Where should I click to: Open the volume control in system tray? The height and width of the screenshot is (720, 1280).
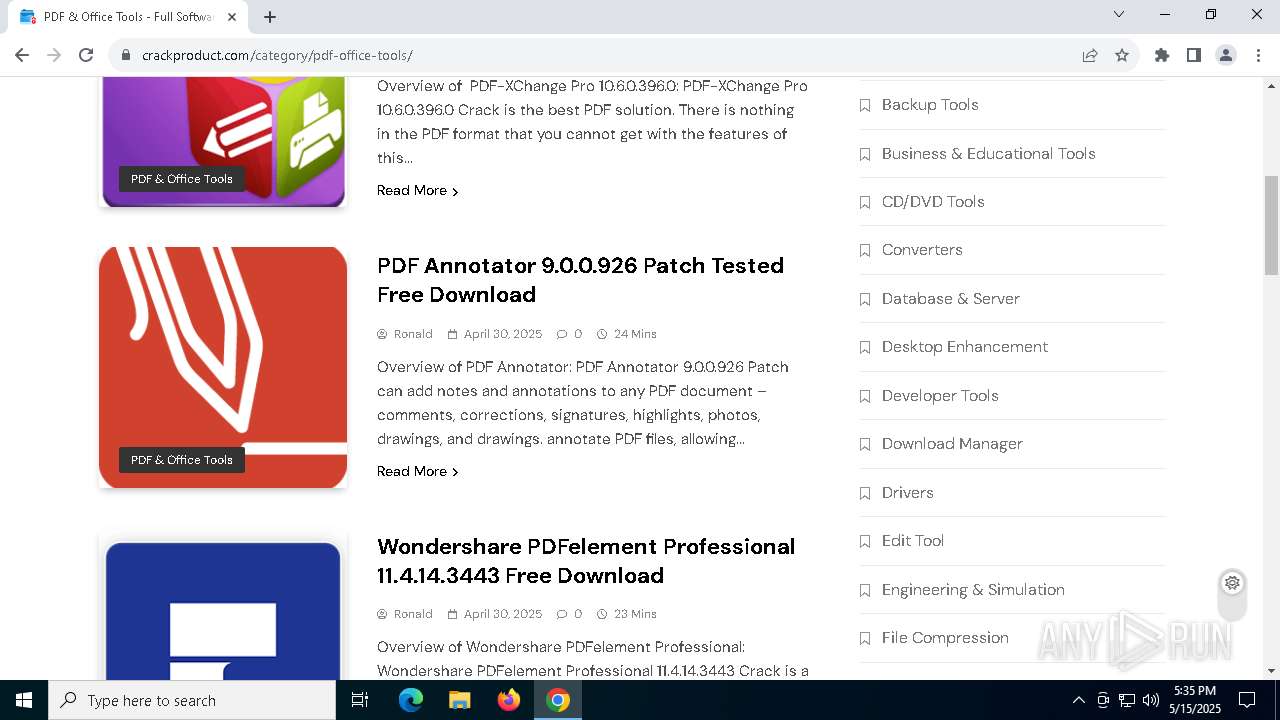click(1151, 700)
